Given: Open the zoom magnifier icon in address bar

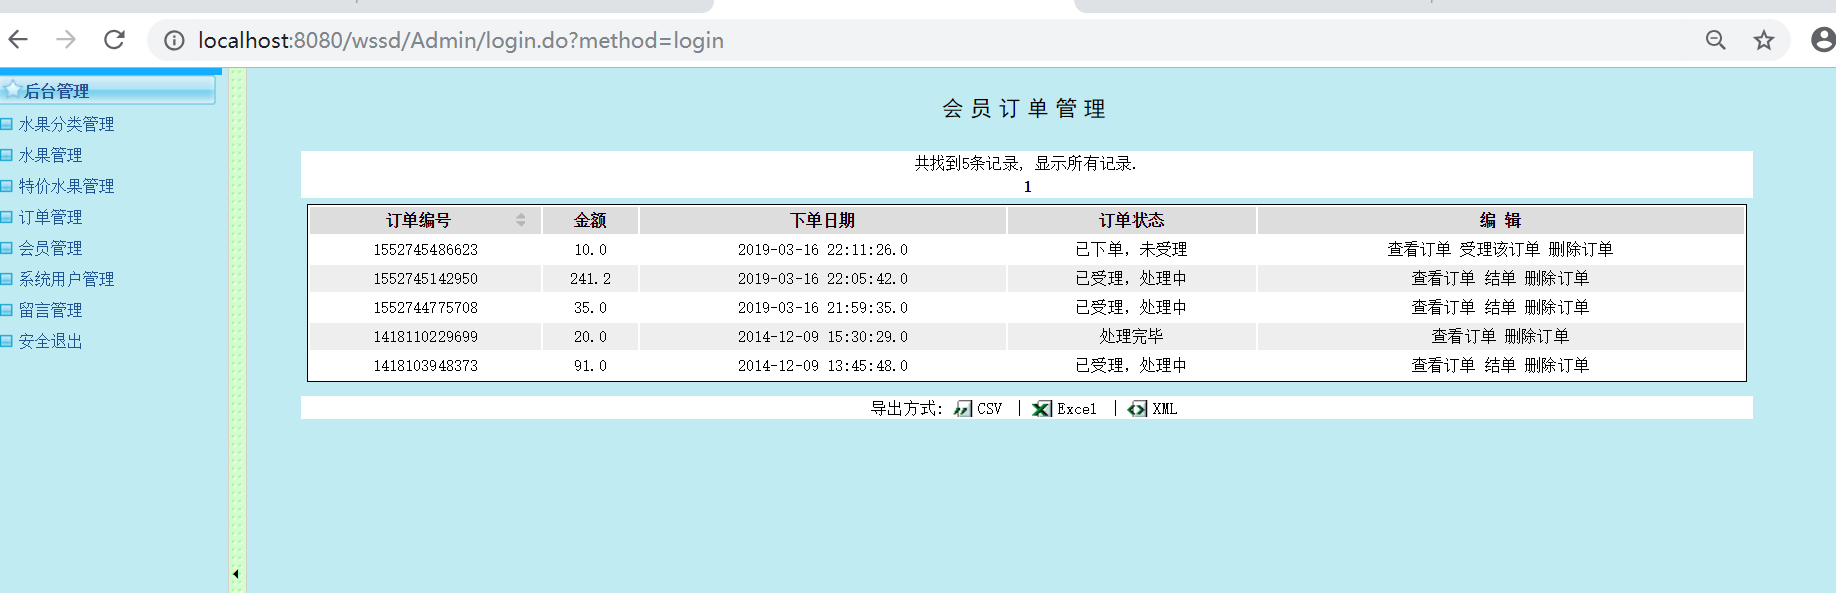Looking at the screenshot, I should tap(1715, 40).
